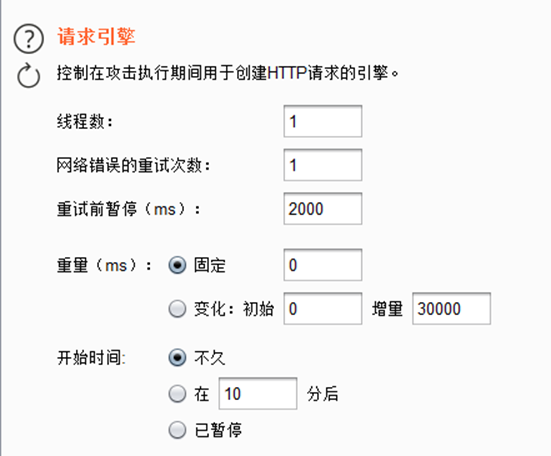551x456 pixels.
Task: Click the 网络错误的重试次数 input box
Action: click(x=323, y=165)
